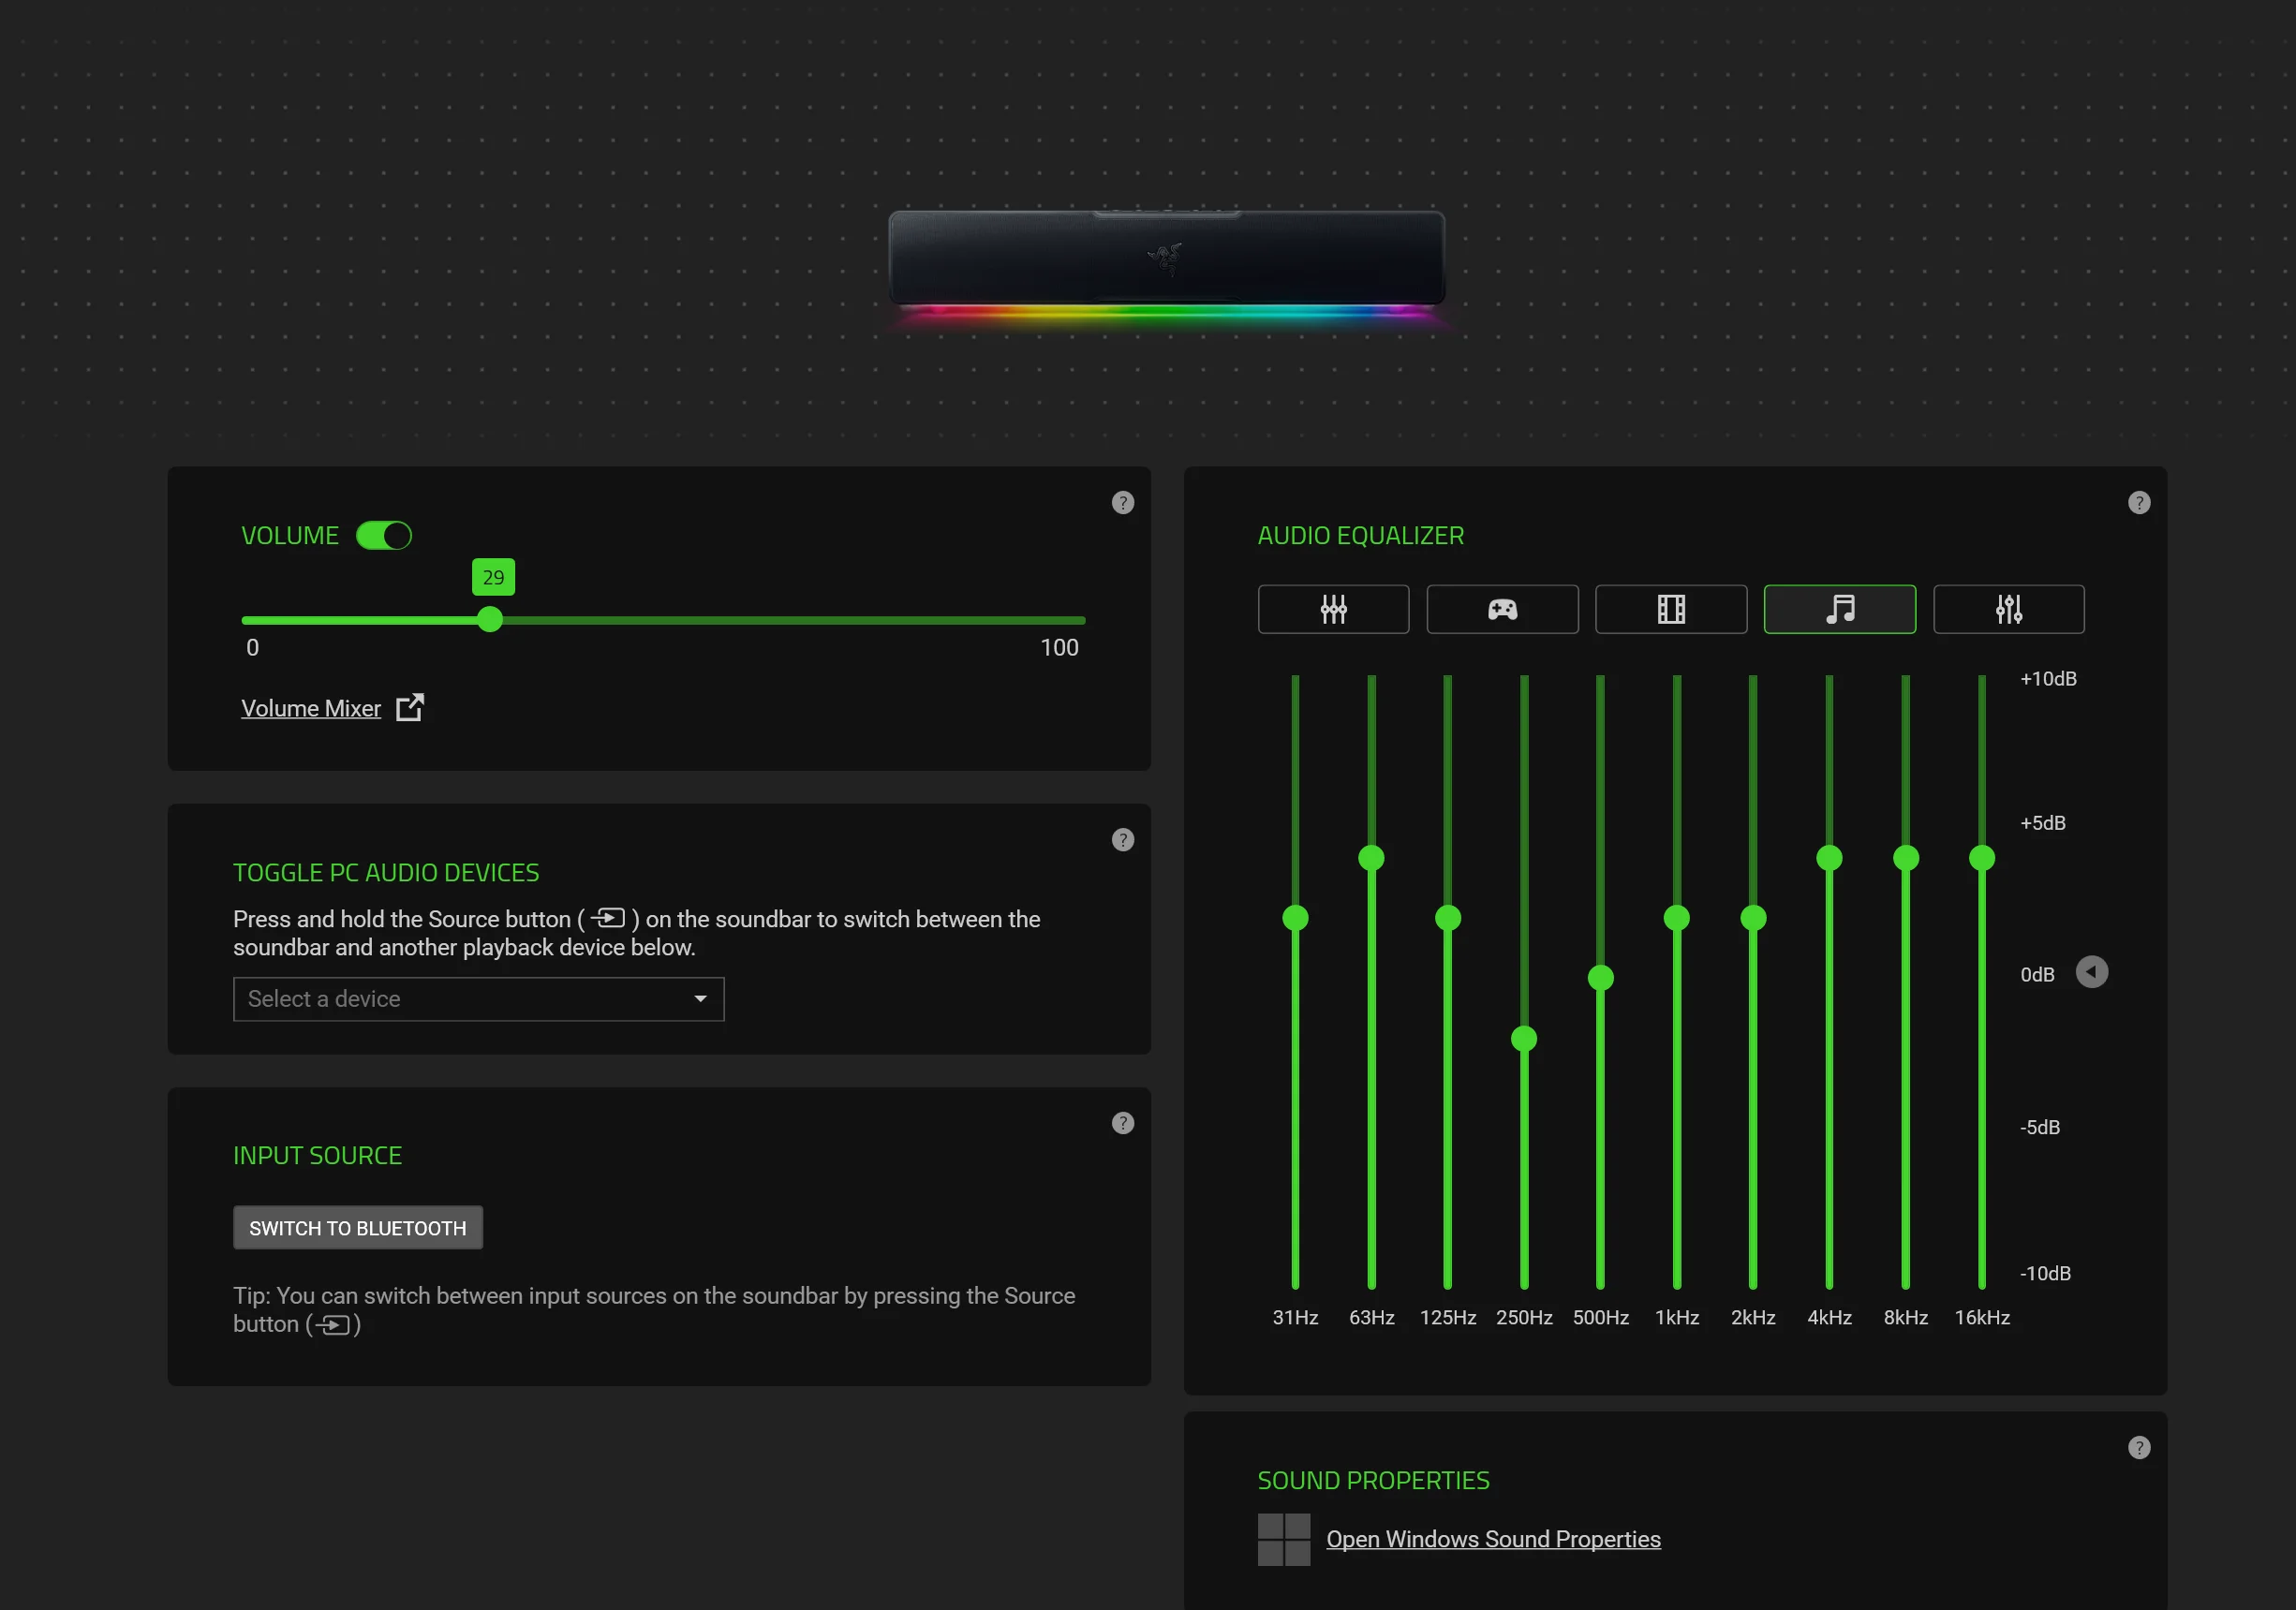The image size is (2296, 1610).
Task: Select the Movie equalizer preset icon
Action: tap(1671, 609)
